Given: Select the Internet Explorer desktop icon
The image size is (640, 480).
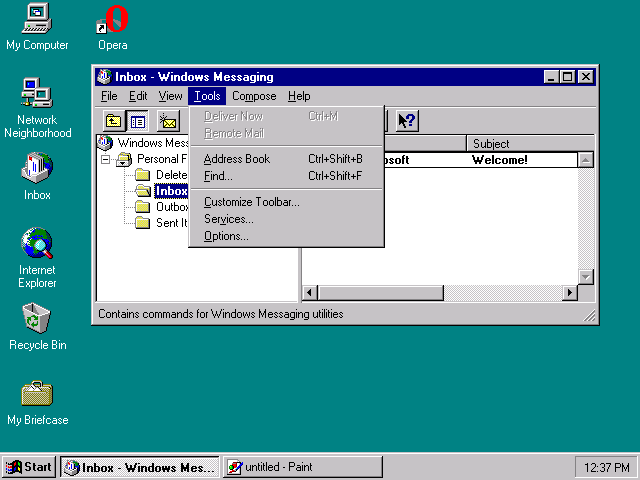Looking at the screenshot, I should point(37,258).
